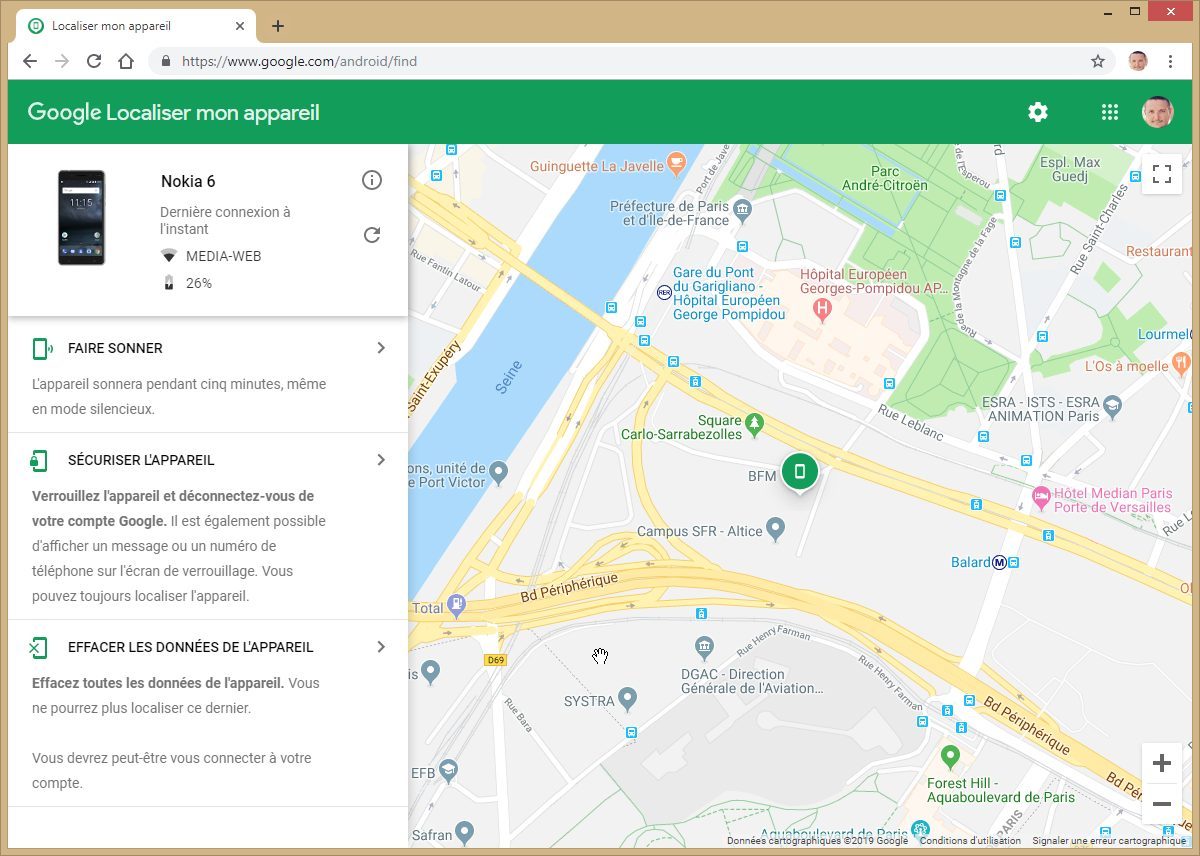
Task: Click the Google Localiser mon appareil logo
Action: click(174, 112)
